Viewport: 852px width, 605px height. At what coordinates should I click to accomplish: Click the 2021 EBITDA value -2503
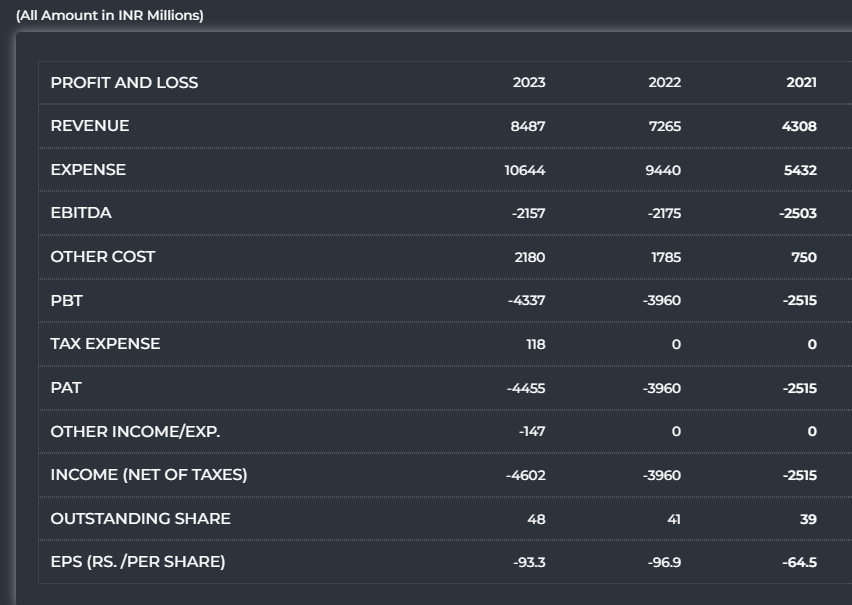click(x=799, y=213)
